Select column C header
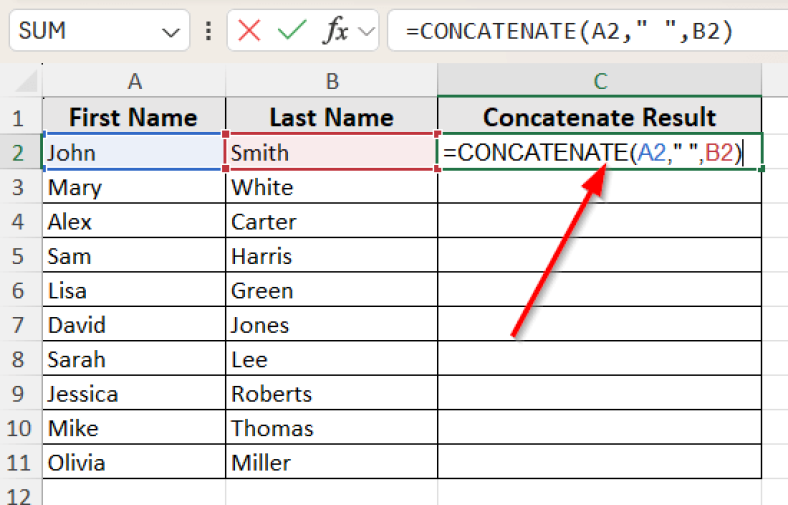788x505 pixels. (x=599, y=81)
